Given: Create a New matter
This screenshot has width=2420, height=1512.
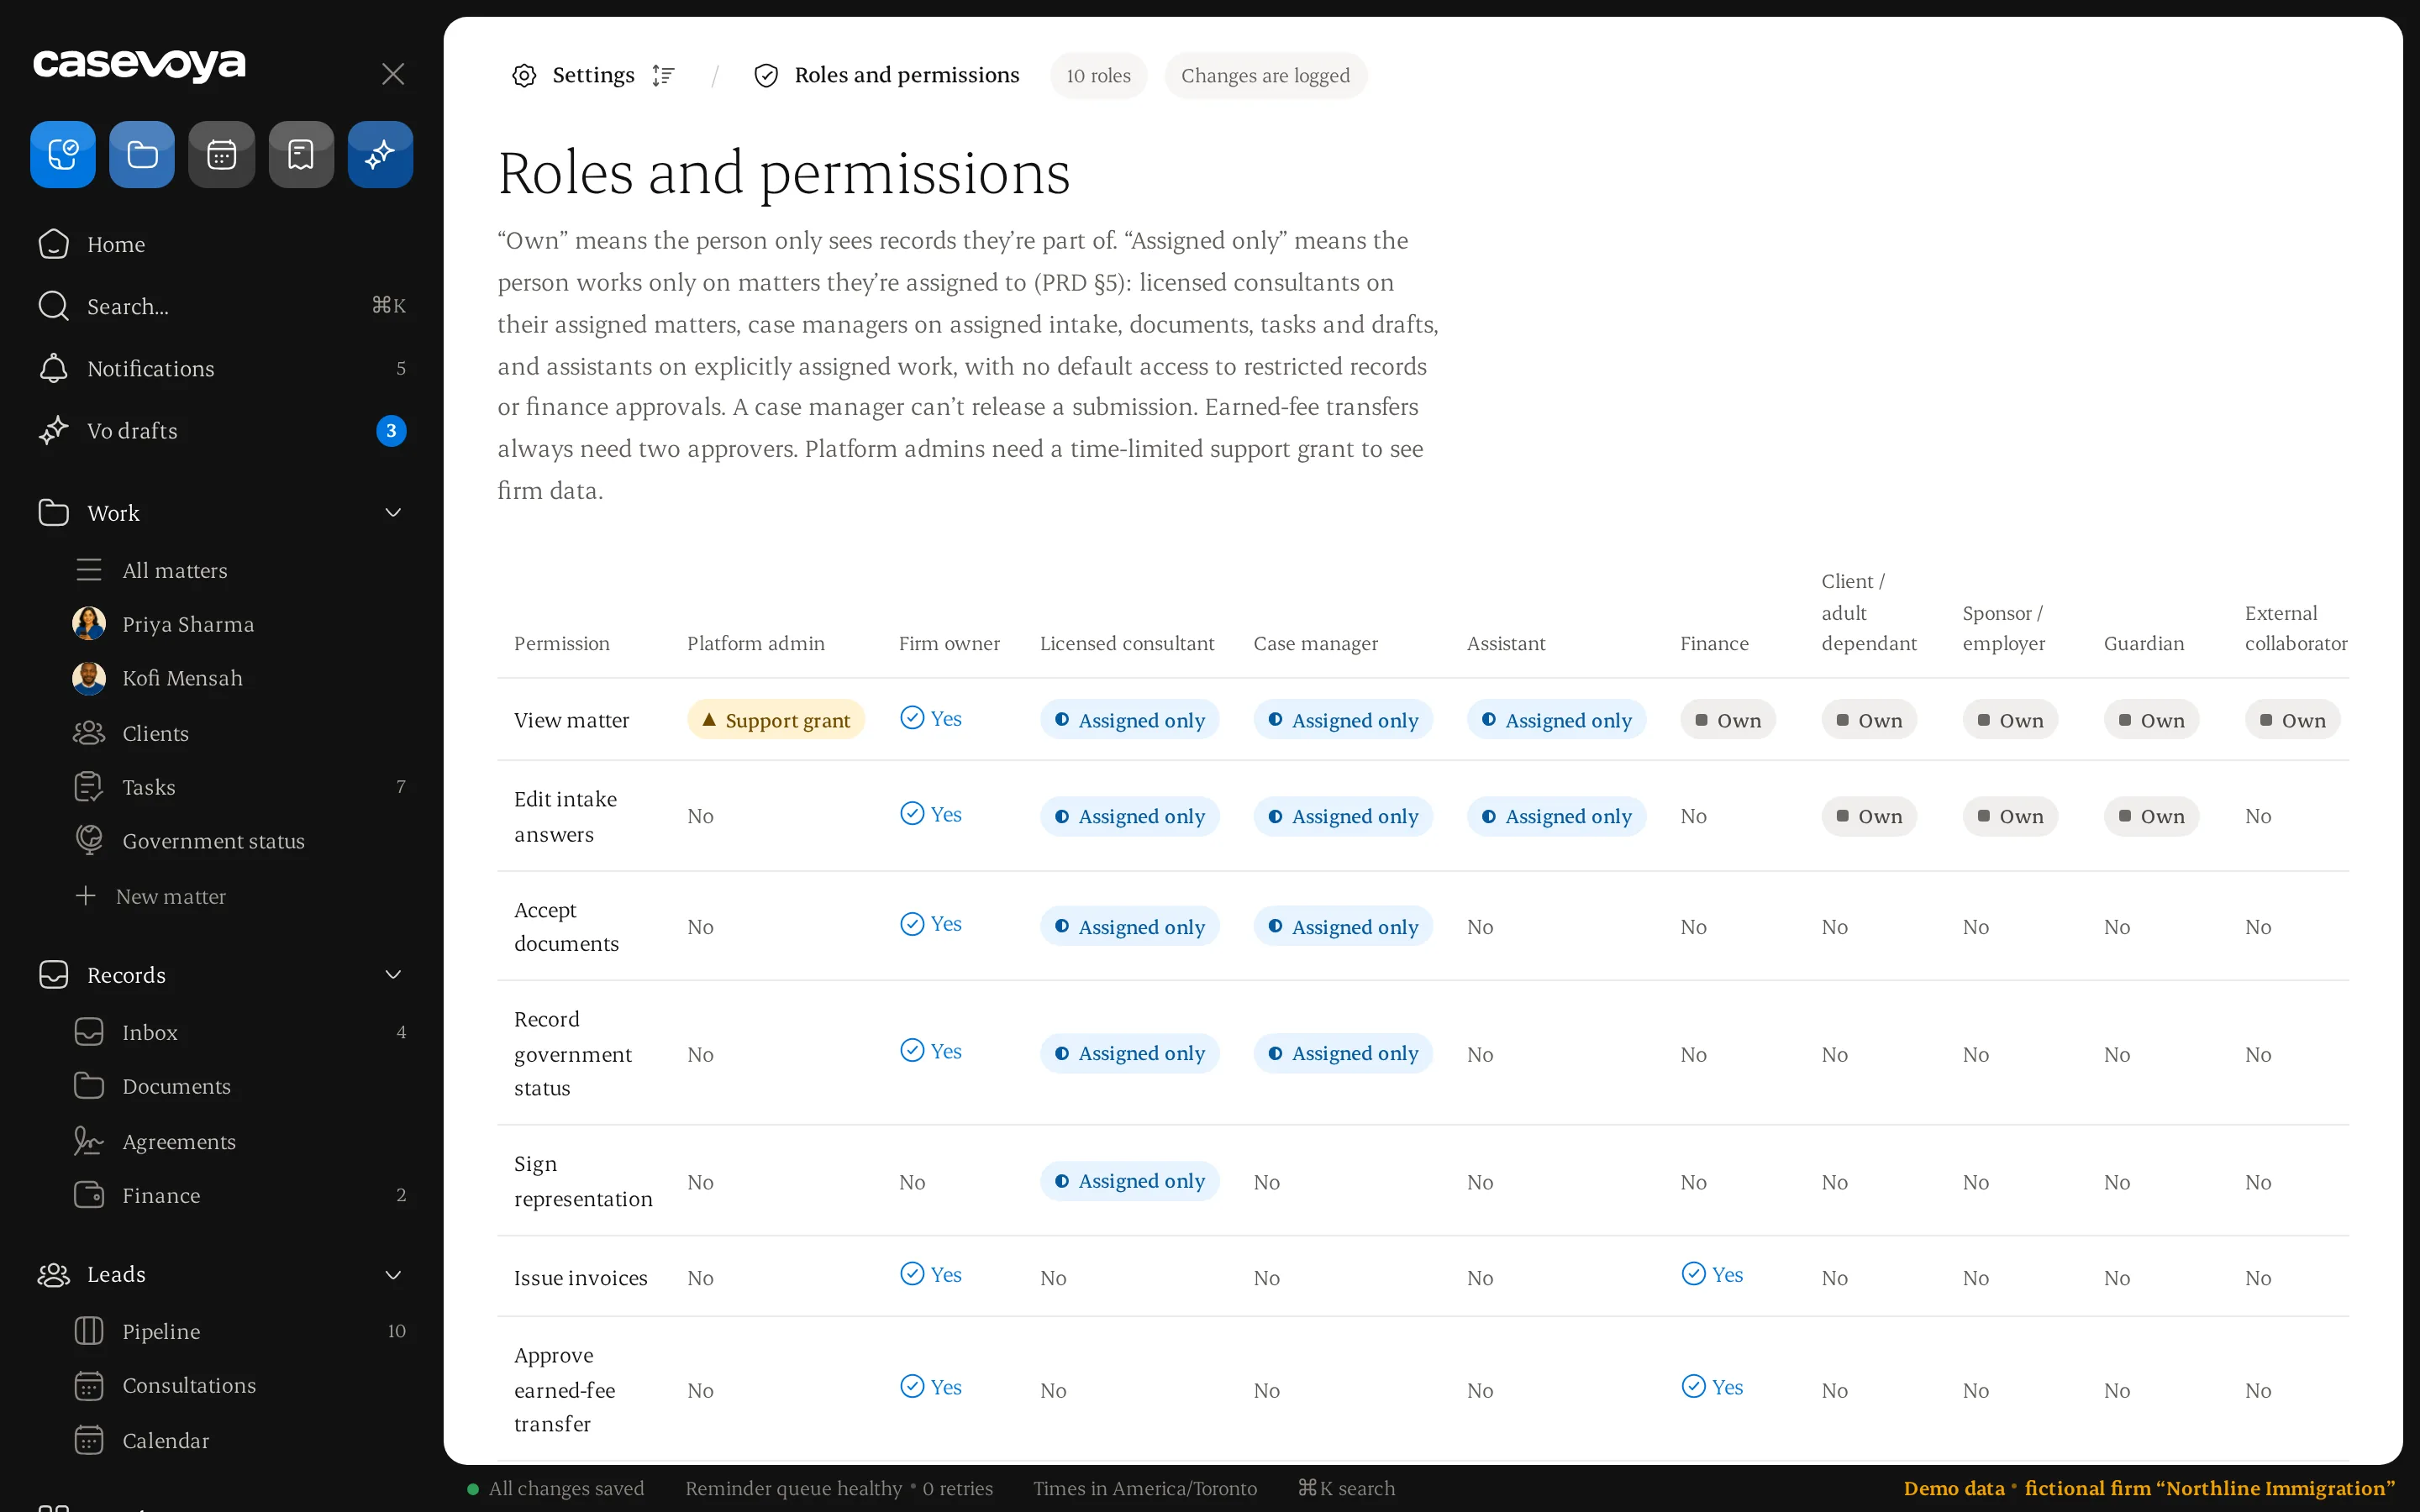Looking at the screenshot, I should click(240, 896).
